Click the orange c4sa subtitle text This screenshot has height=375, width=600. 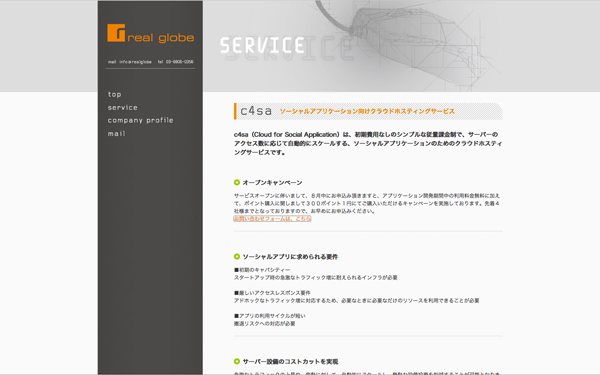point(367,111)
